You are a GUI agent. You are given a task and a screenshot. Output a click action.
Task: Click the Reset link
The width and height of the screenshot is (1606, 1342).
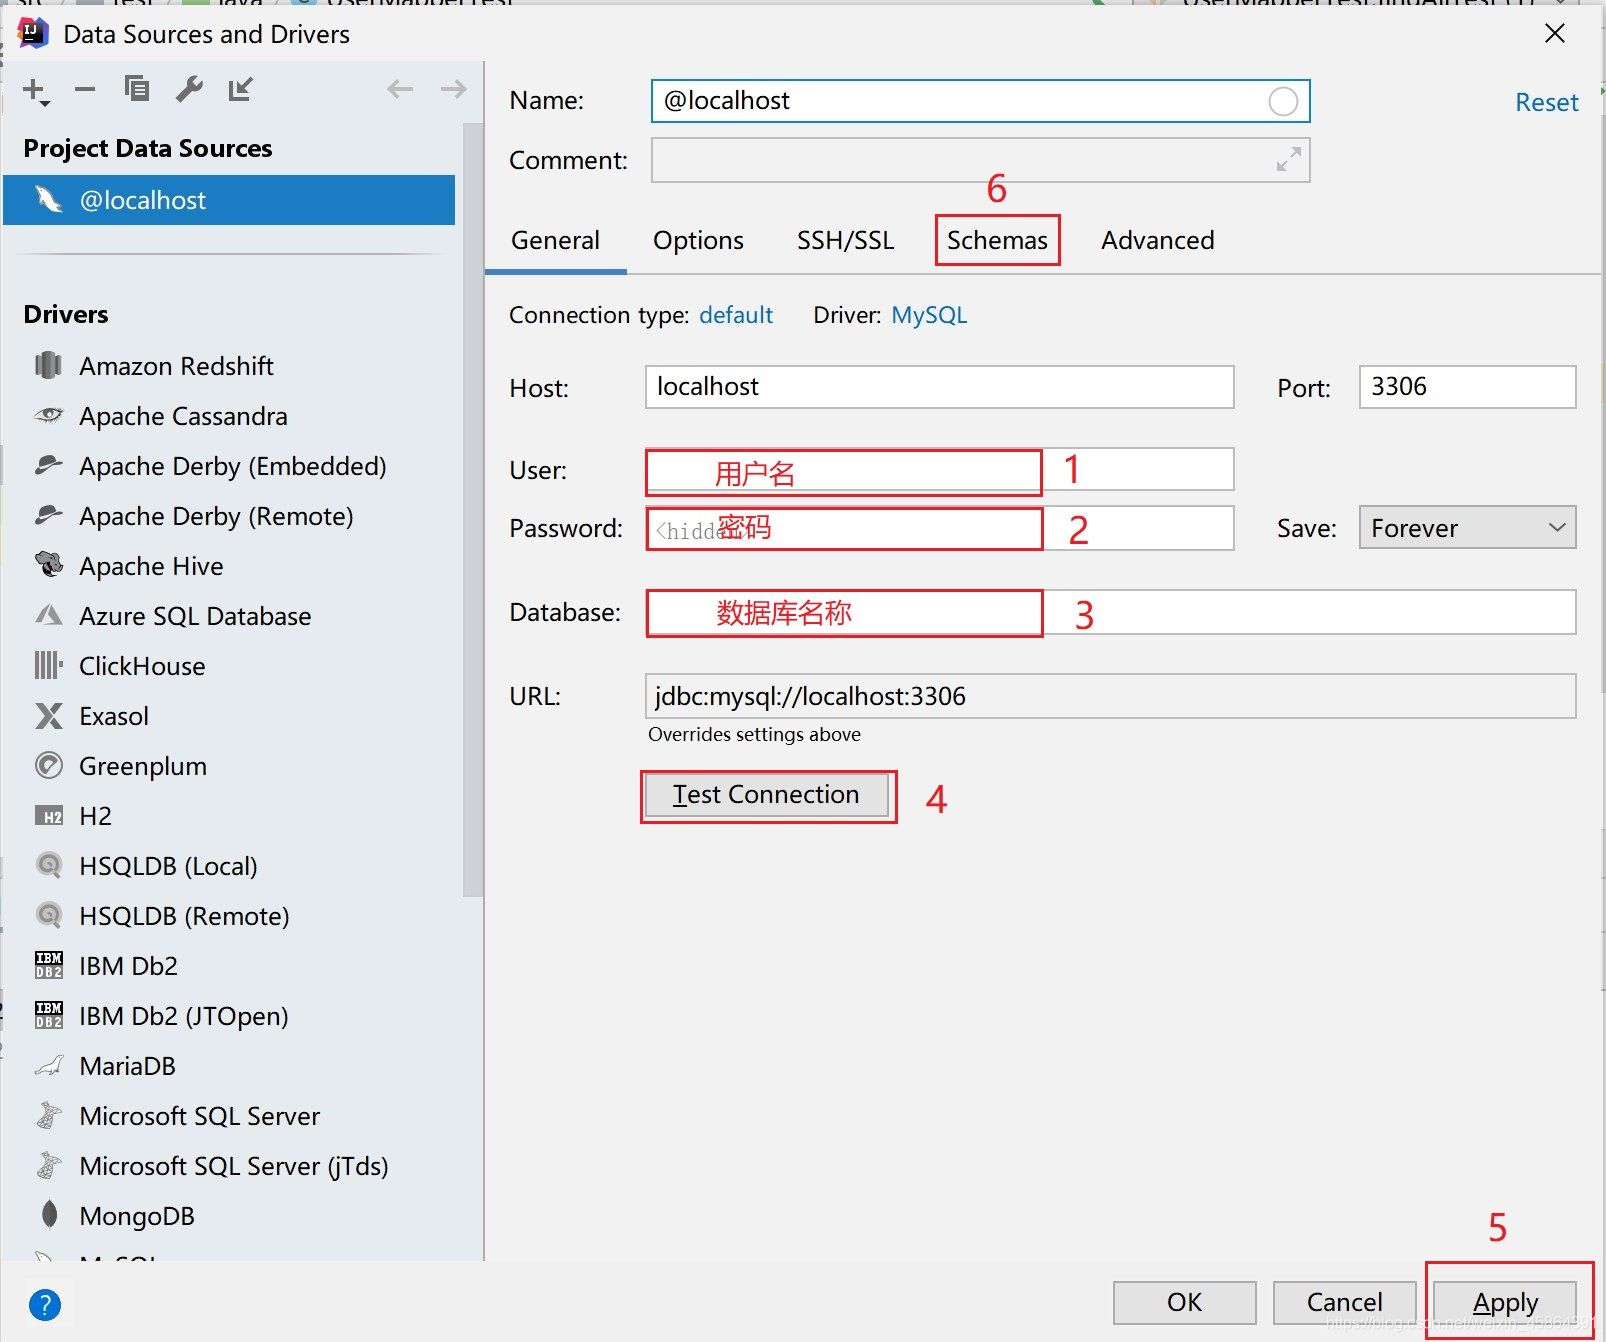click(1546, 102)
